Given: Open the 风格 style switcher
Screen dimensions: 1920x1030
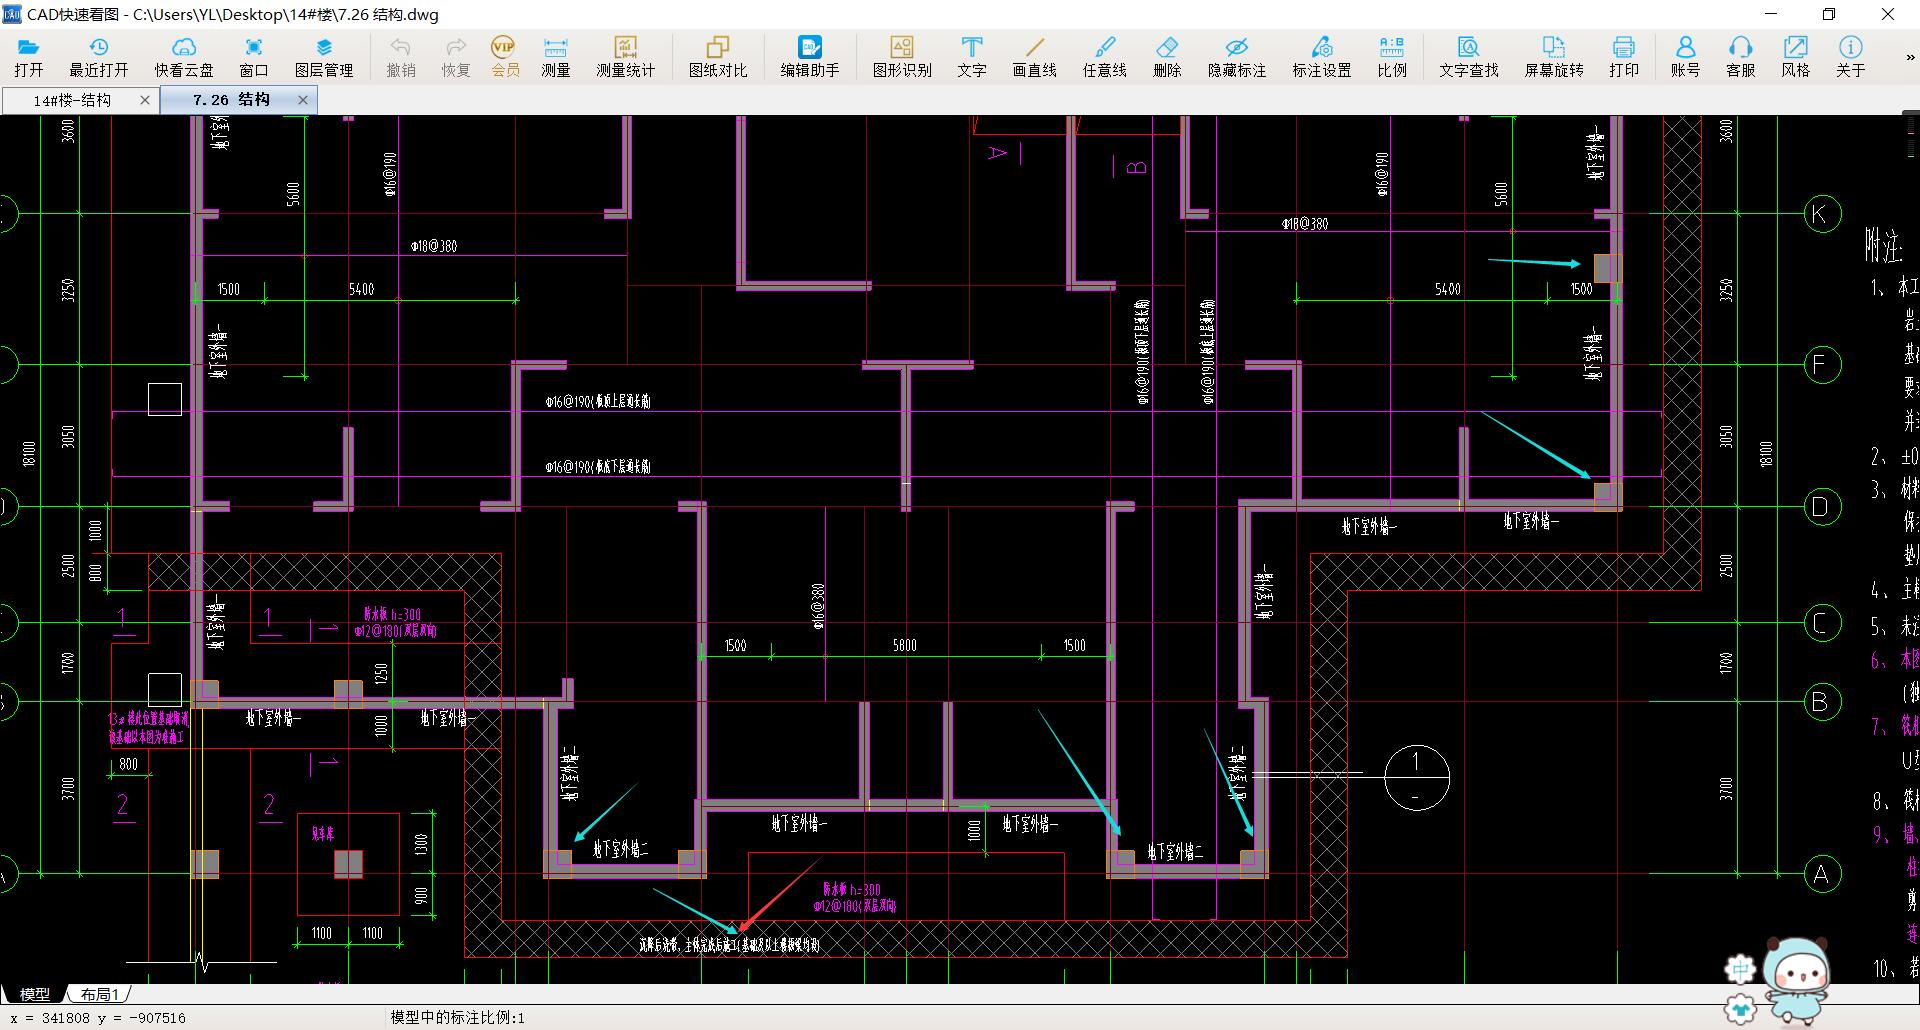Looking at the screenshot, I should (x=1795, y=56).
